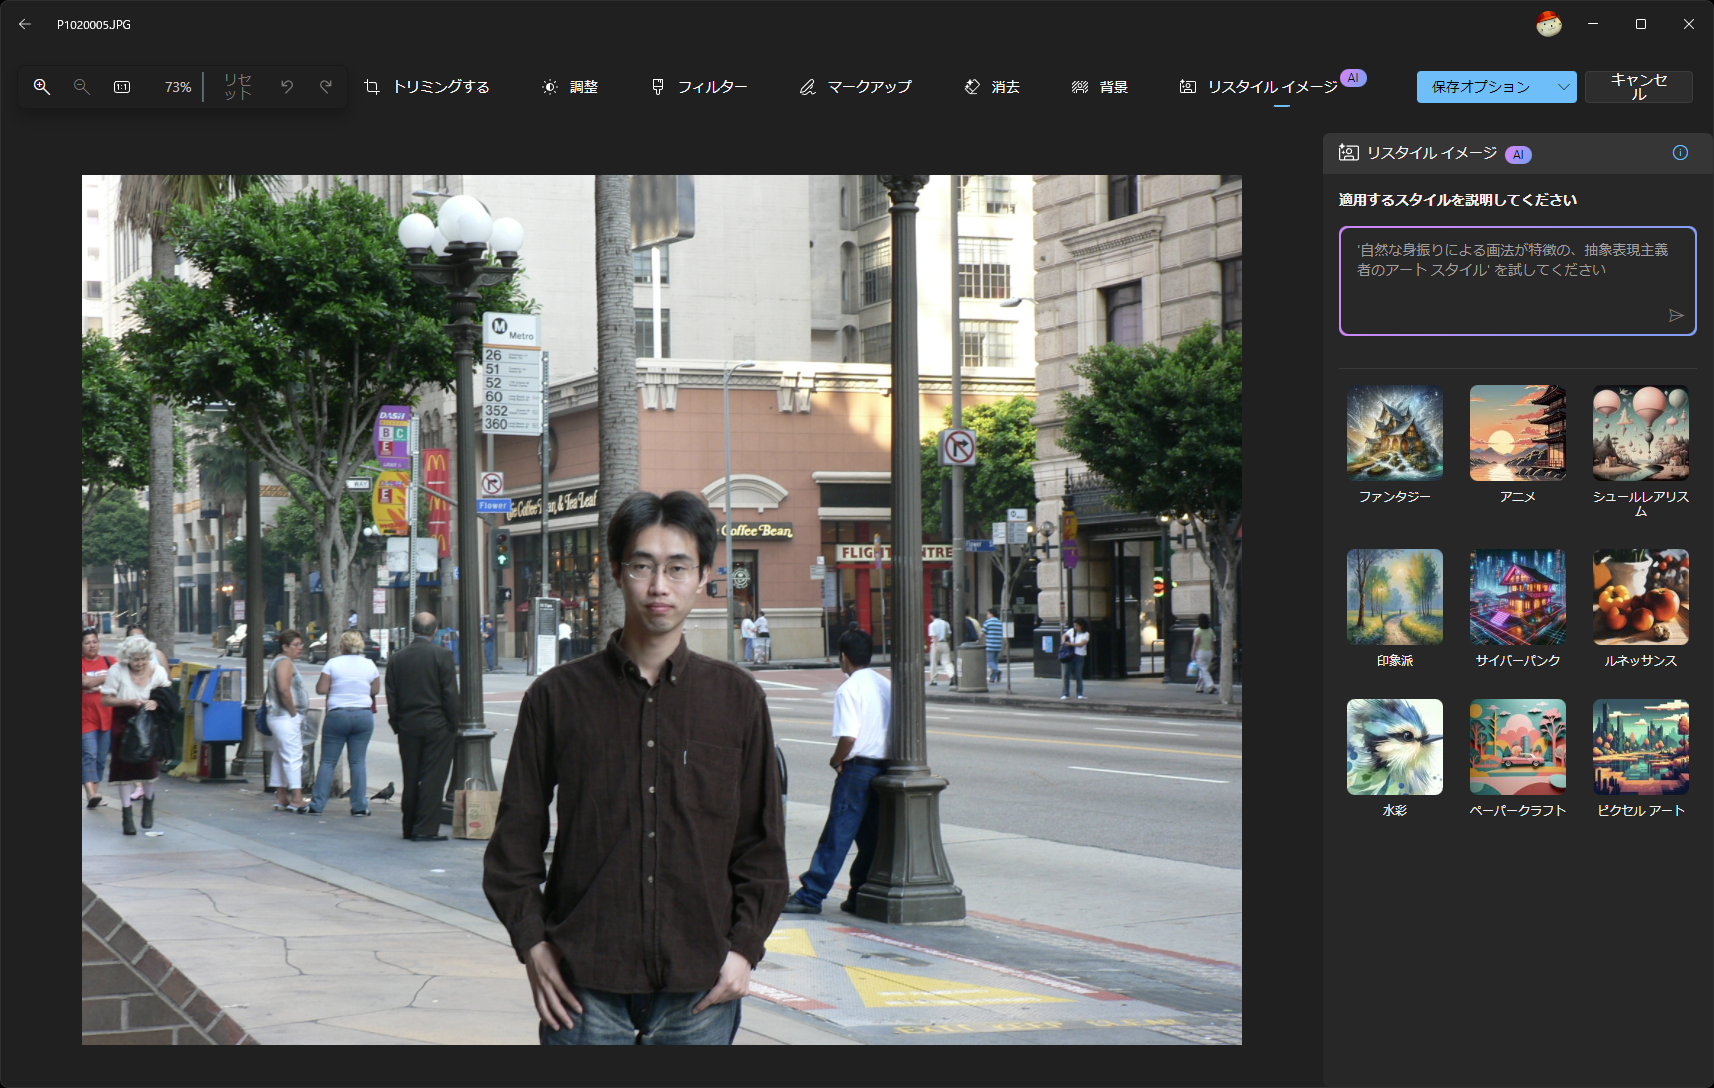Image resolution: width=1714 pixels, height=1088 pixels.
Task: Close the Photos editor window
Action: click(1689, 24)
